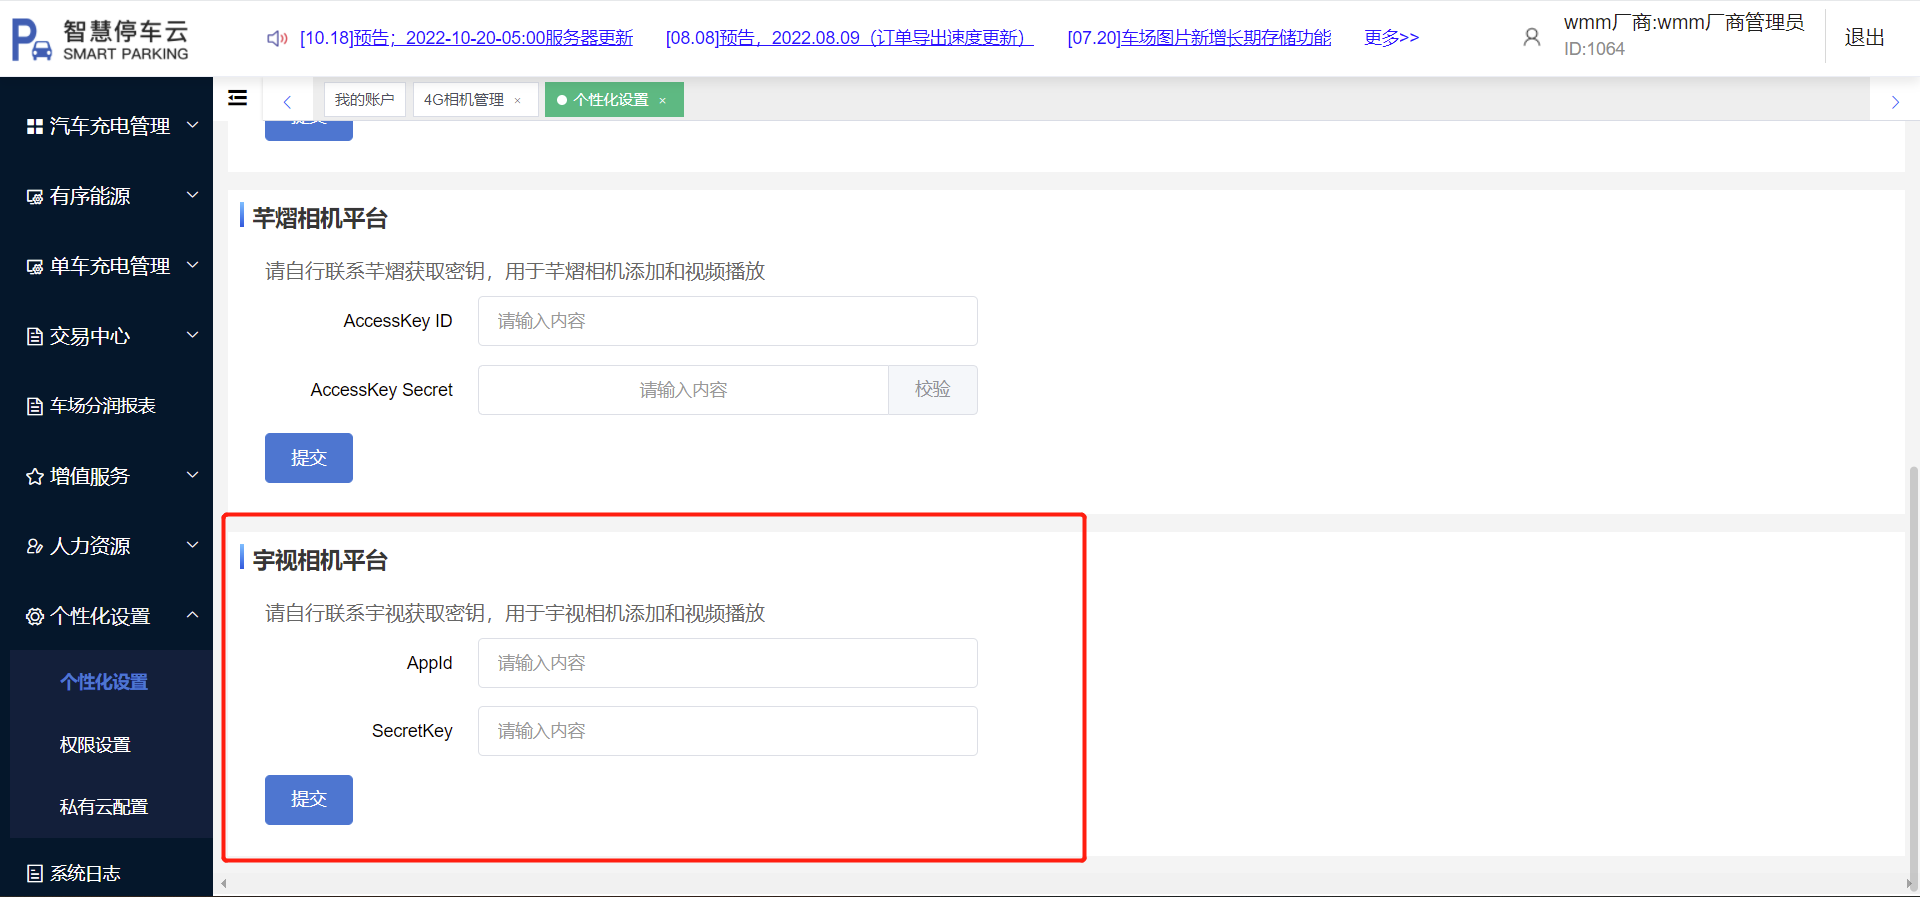Open the 08.08 order export announcement
Image resolution: width=1920 pixels, height=897 pixels.
click(x=849, y=38)
